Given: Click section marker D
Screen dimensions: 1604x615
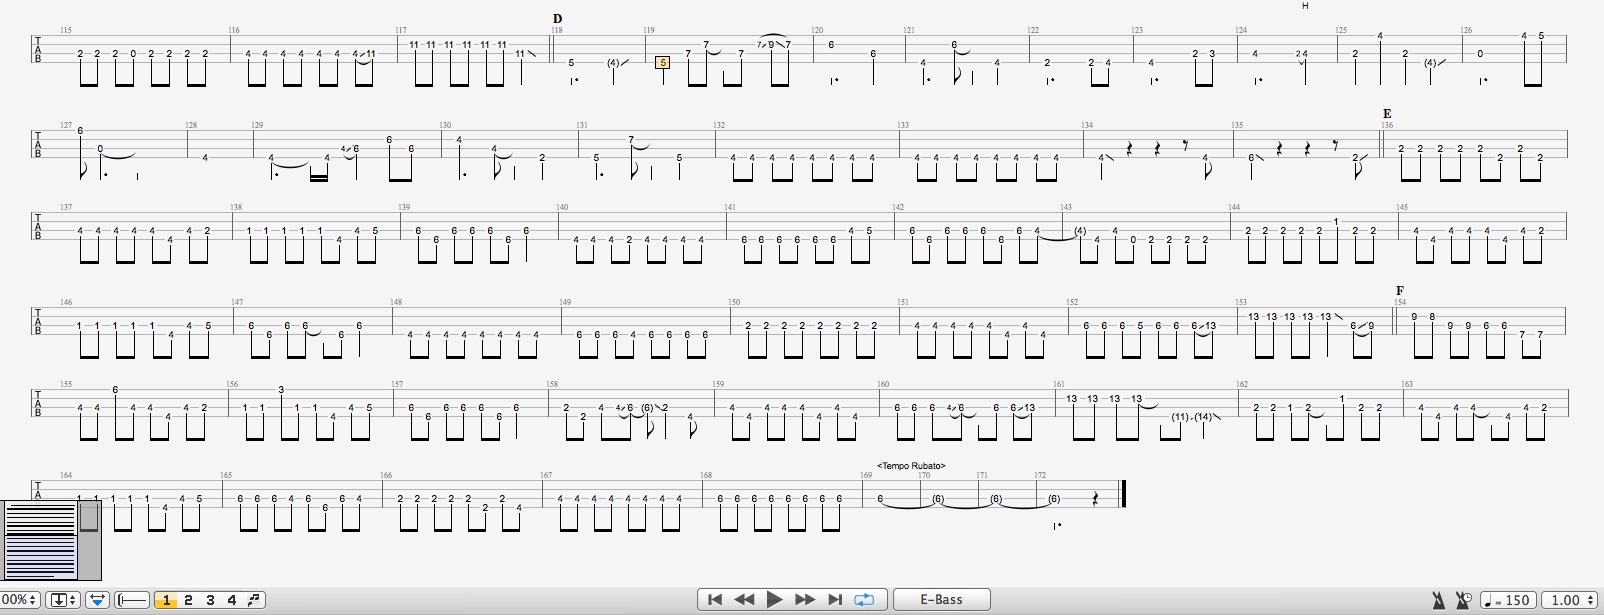Looking at the screenshot, I should [x=557, y=19].
